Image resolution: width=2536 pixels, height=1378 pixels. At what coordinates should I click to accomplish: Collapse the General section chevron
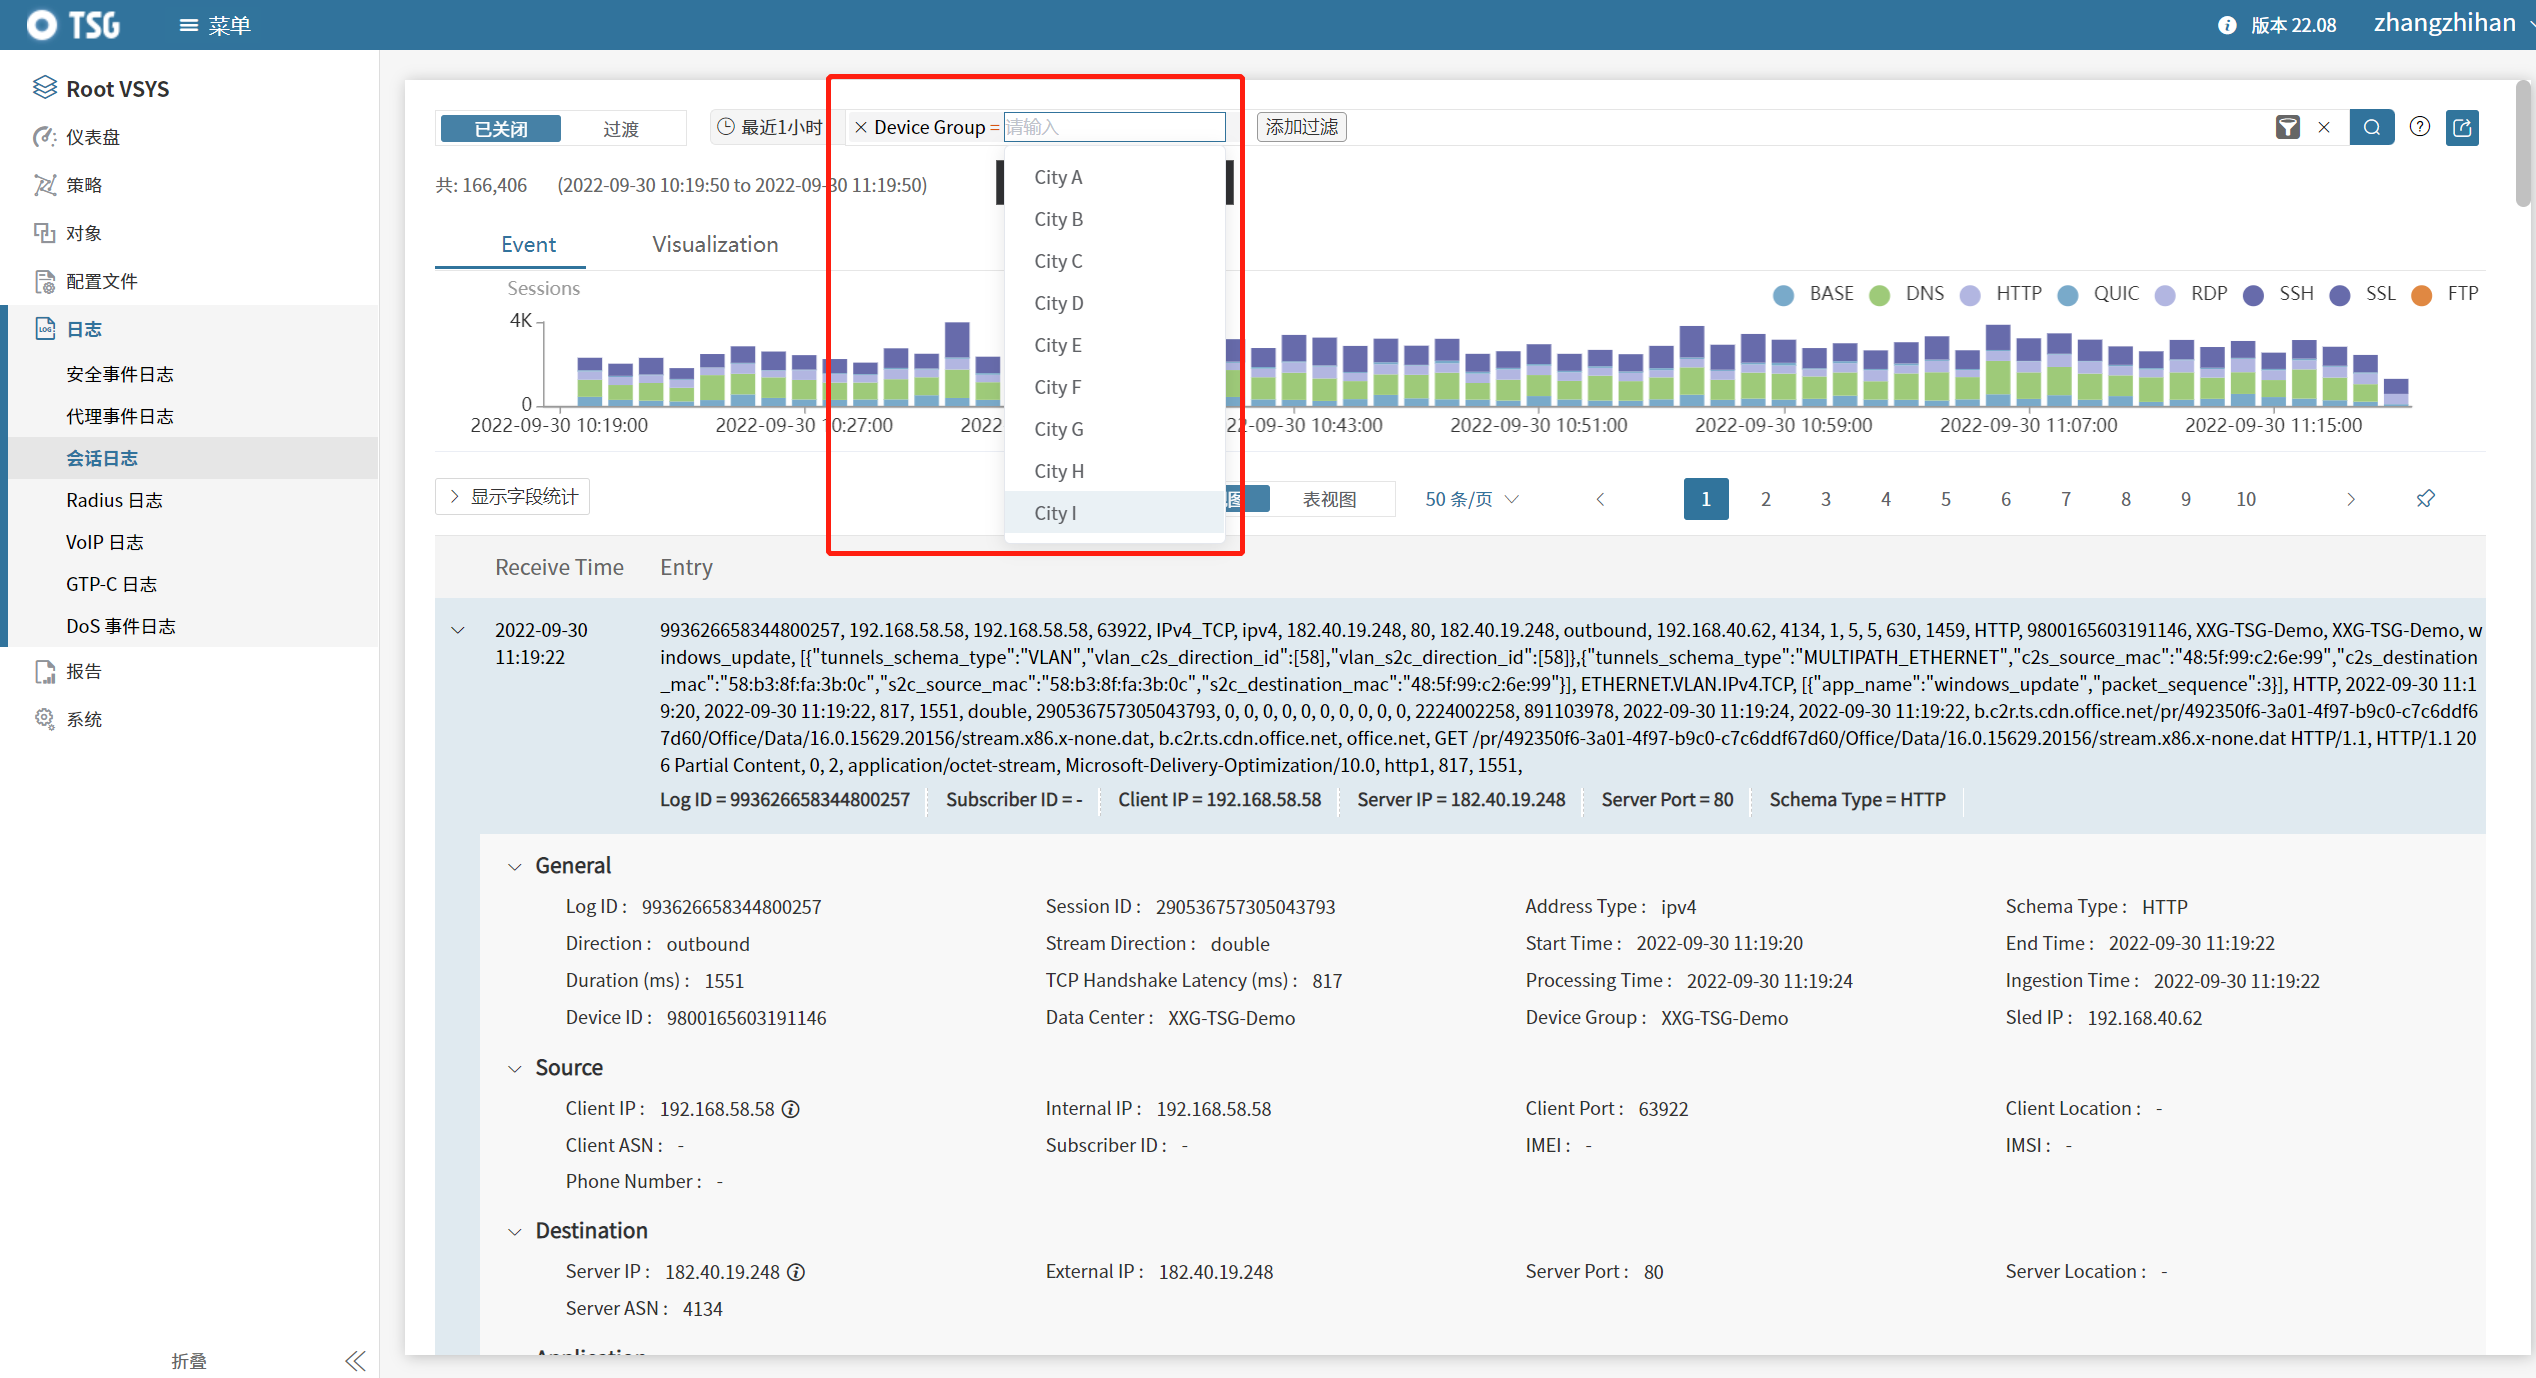(514, 866)
